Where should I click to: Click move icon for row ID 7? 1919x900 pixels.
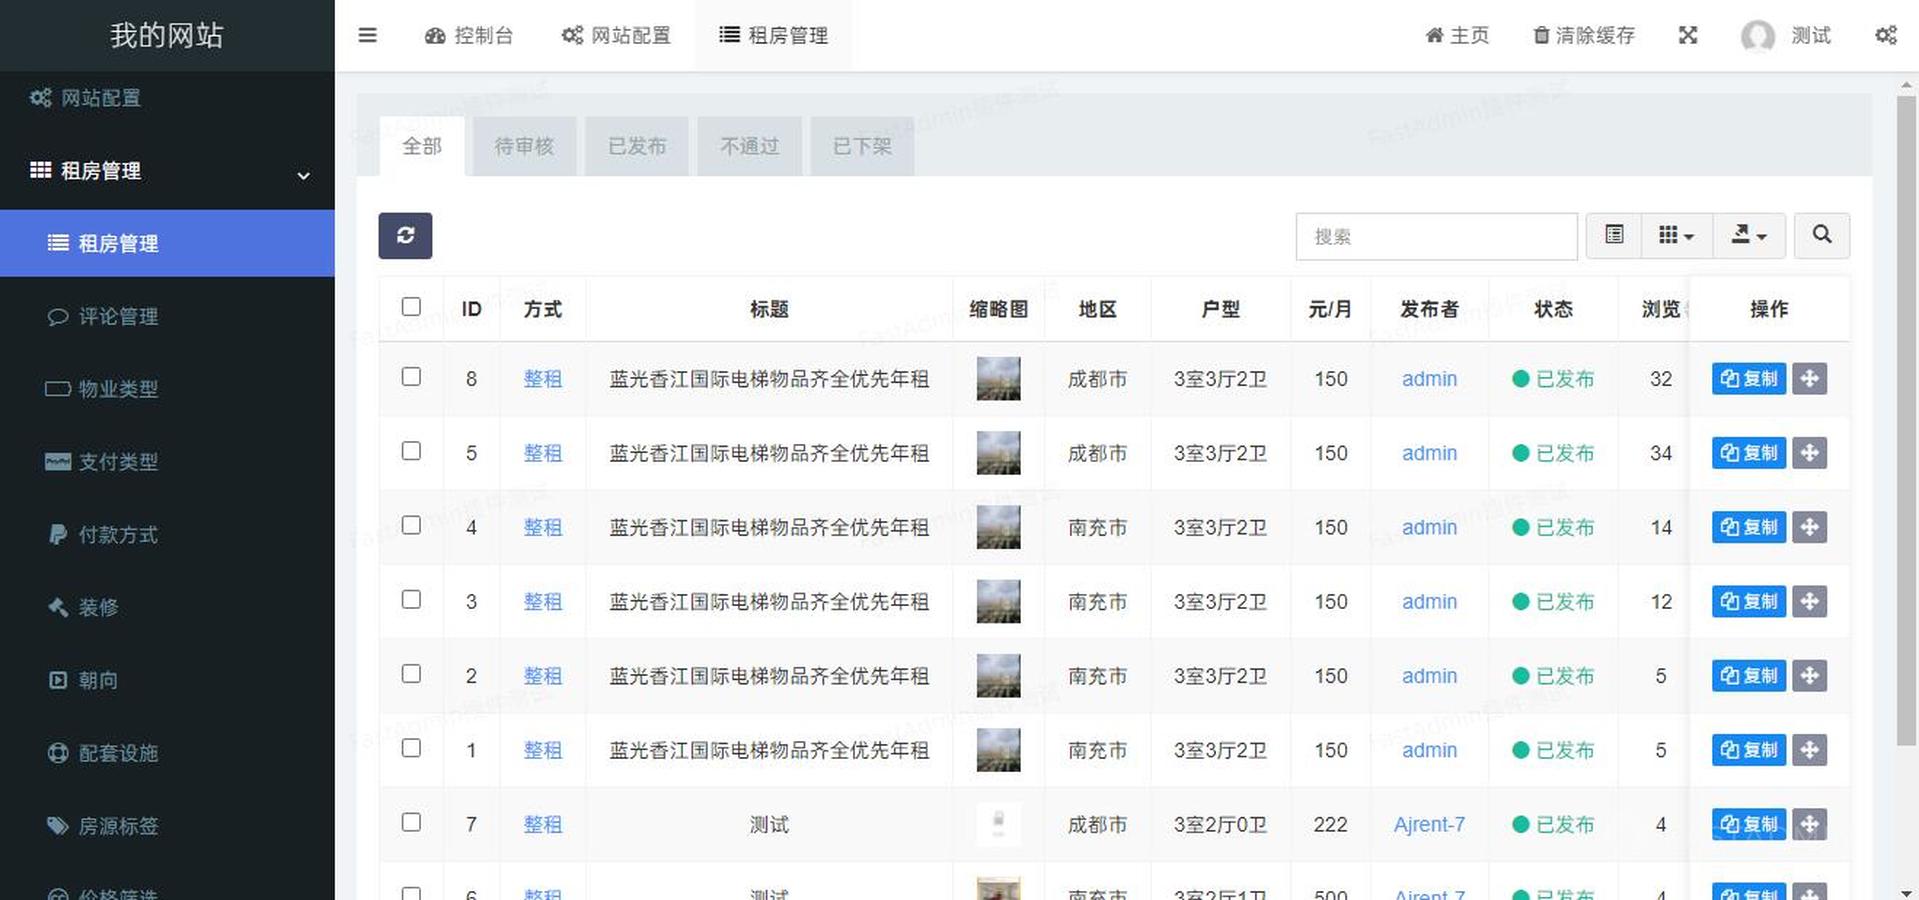point(1809,824)
